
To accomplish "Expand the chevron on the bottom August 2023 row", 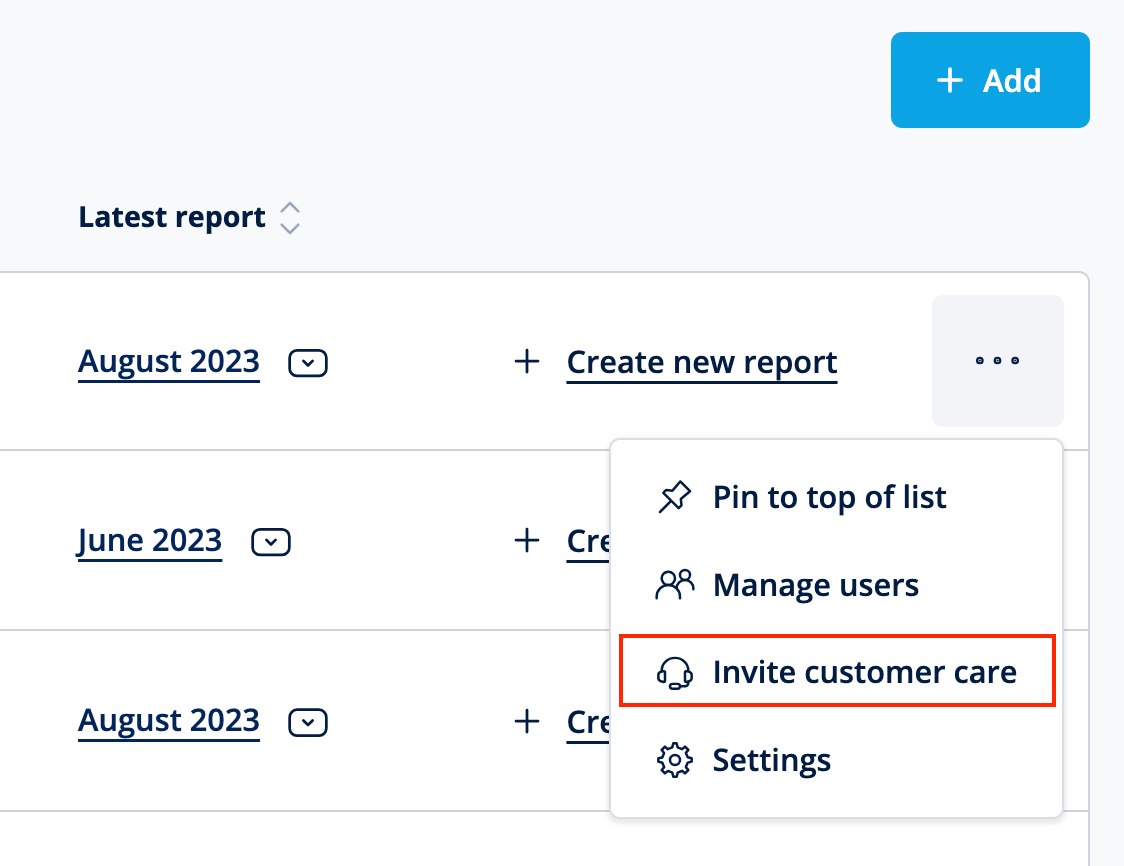I will [307, 721].
